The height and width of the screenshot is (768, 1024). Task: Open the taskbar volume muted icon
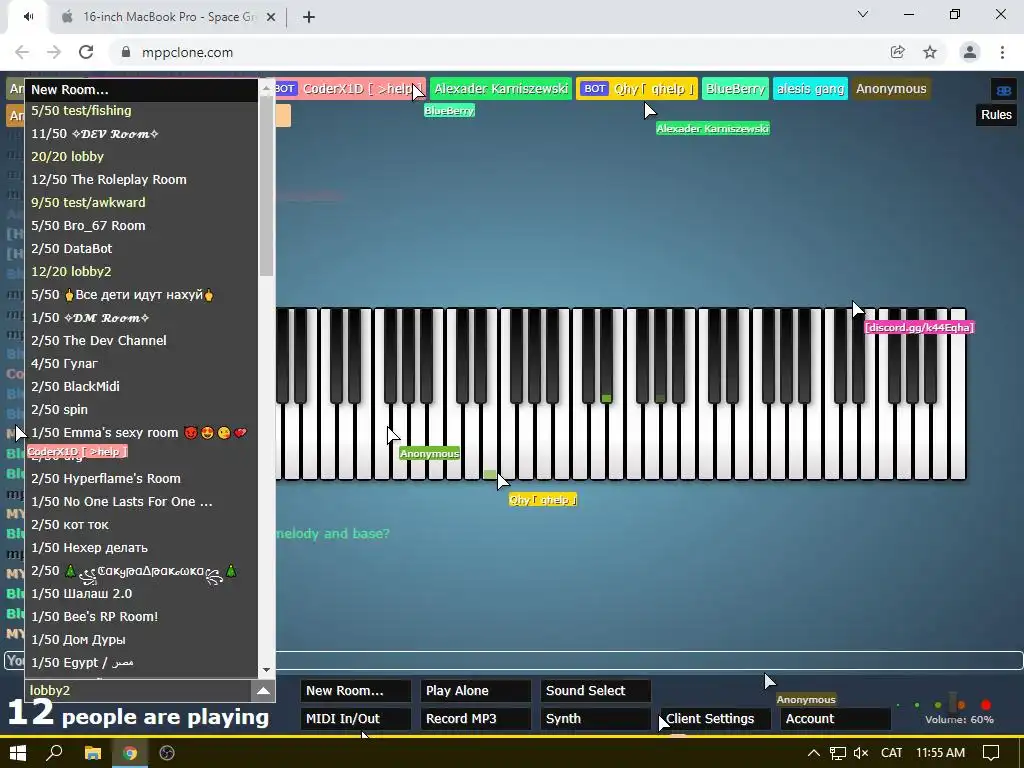click(x=861, y=753)
